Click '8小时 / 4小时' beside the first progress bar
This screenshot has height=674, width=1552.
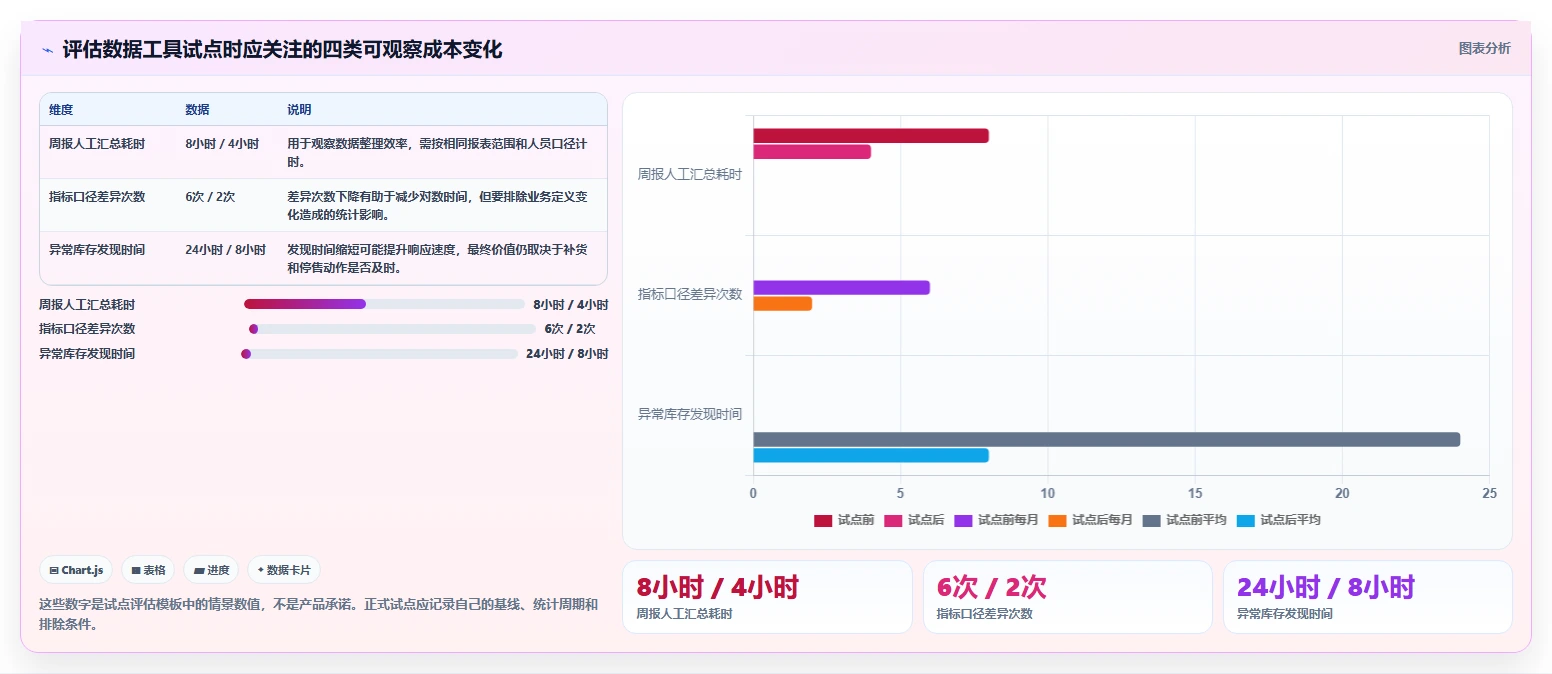pos(570,305)
